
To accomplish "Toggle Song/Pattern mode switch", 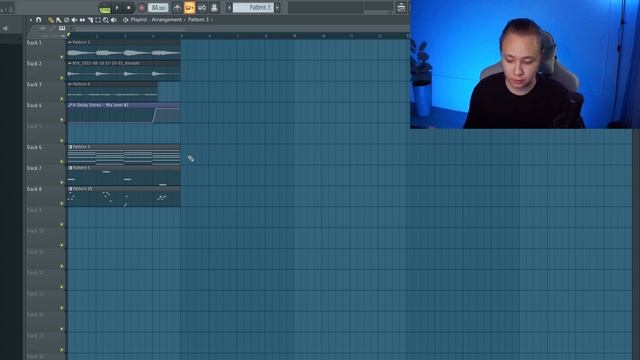I will coord(105,9).
